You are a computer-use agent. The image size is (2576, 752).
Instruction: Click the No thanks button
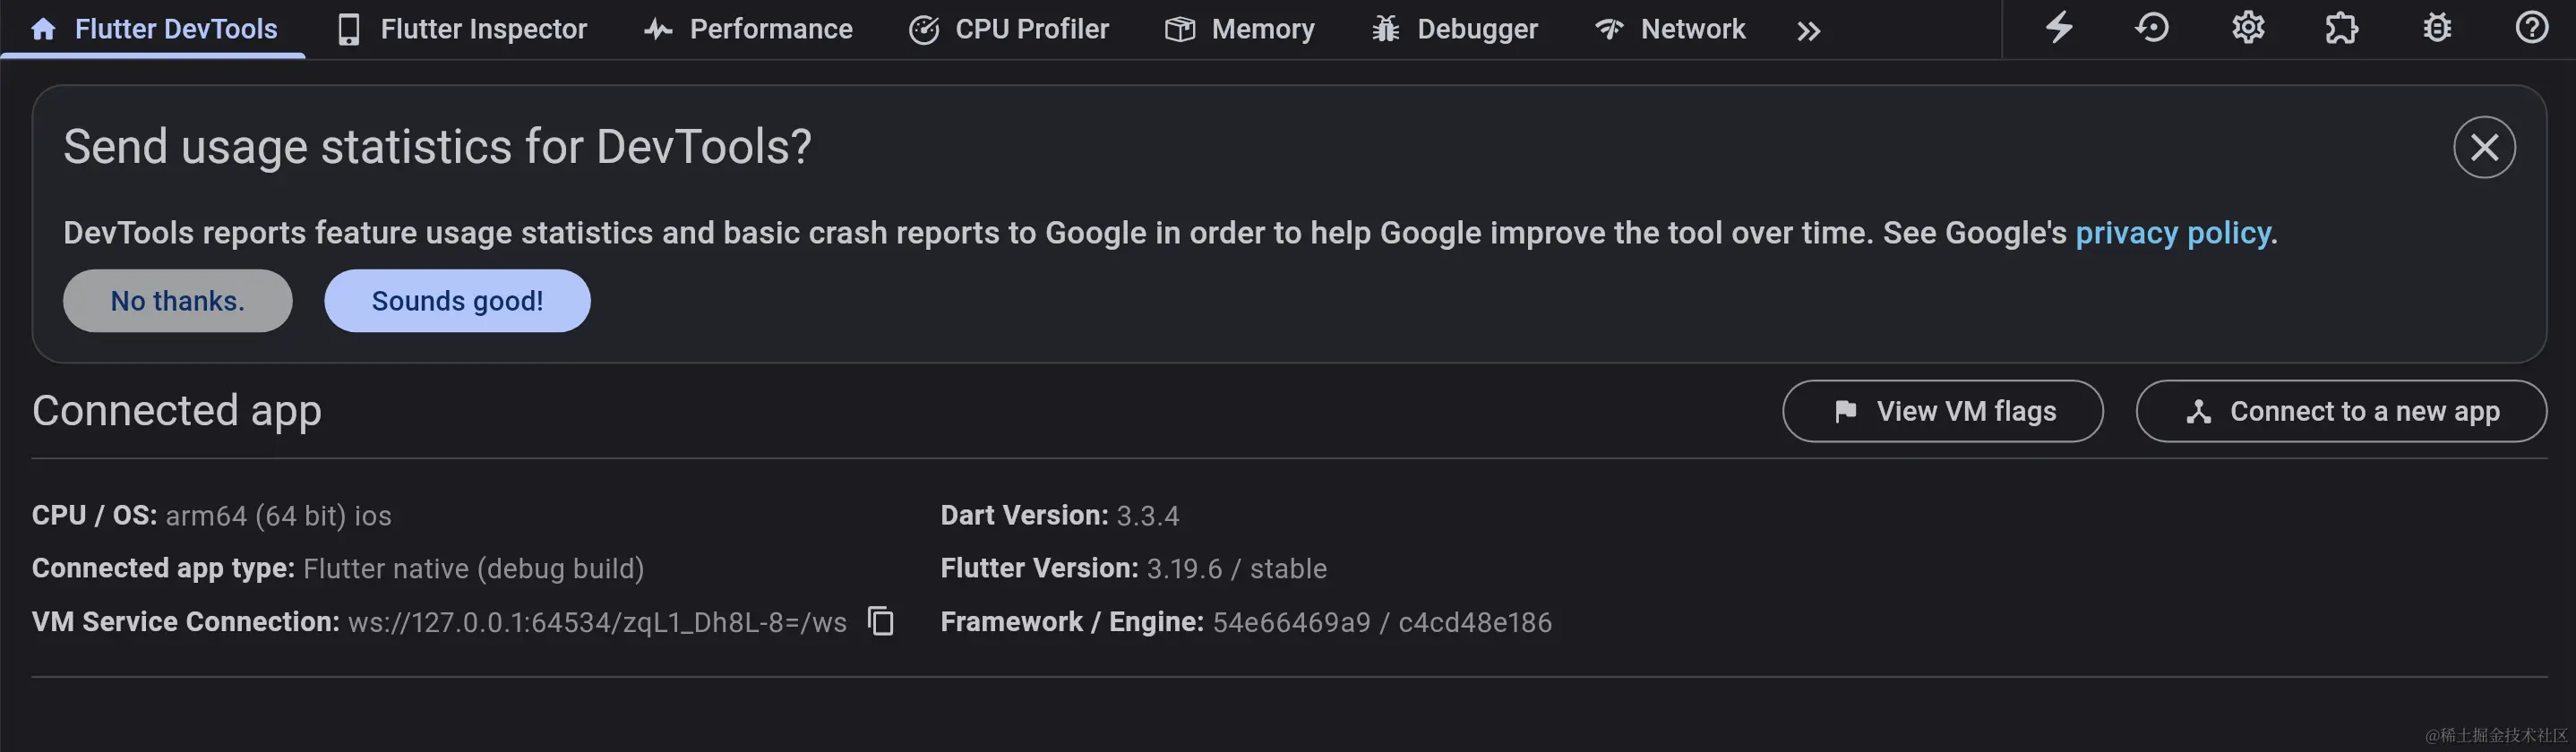click(178, 301)
